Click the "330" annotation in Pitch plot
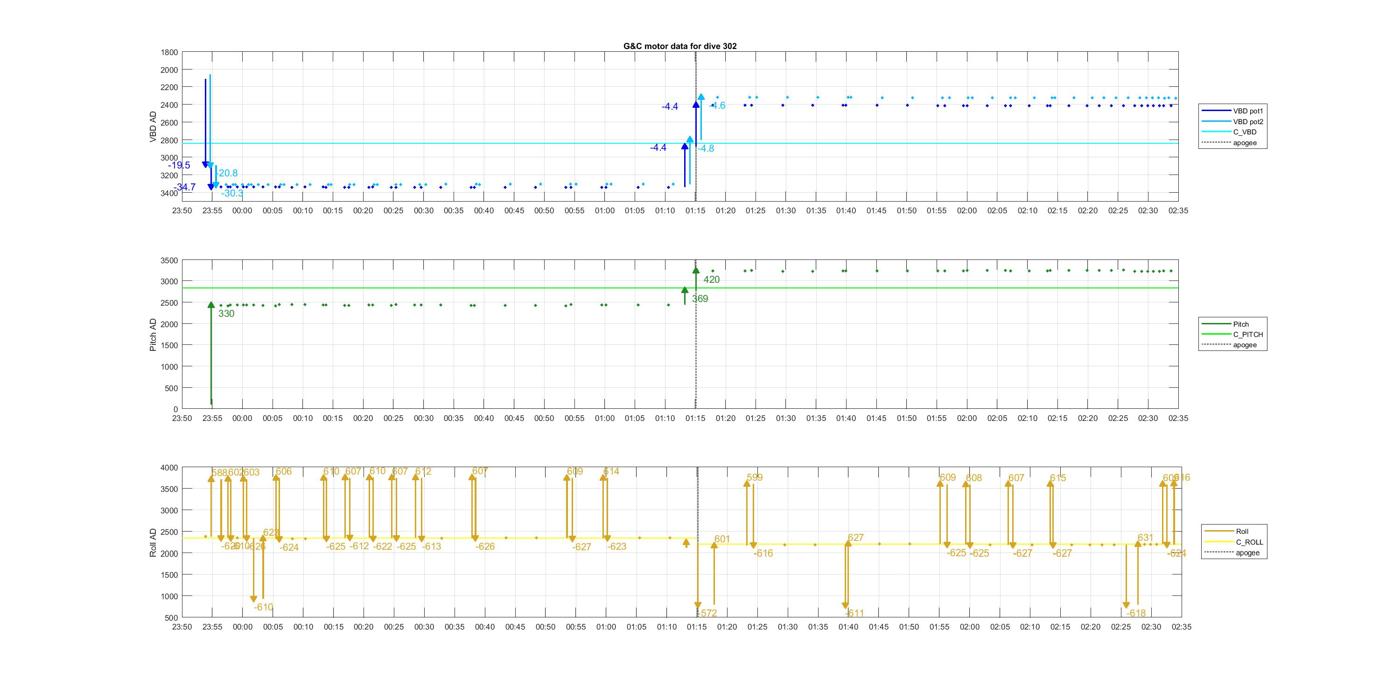Viewport: 1400px width, 693px height. 226,314
